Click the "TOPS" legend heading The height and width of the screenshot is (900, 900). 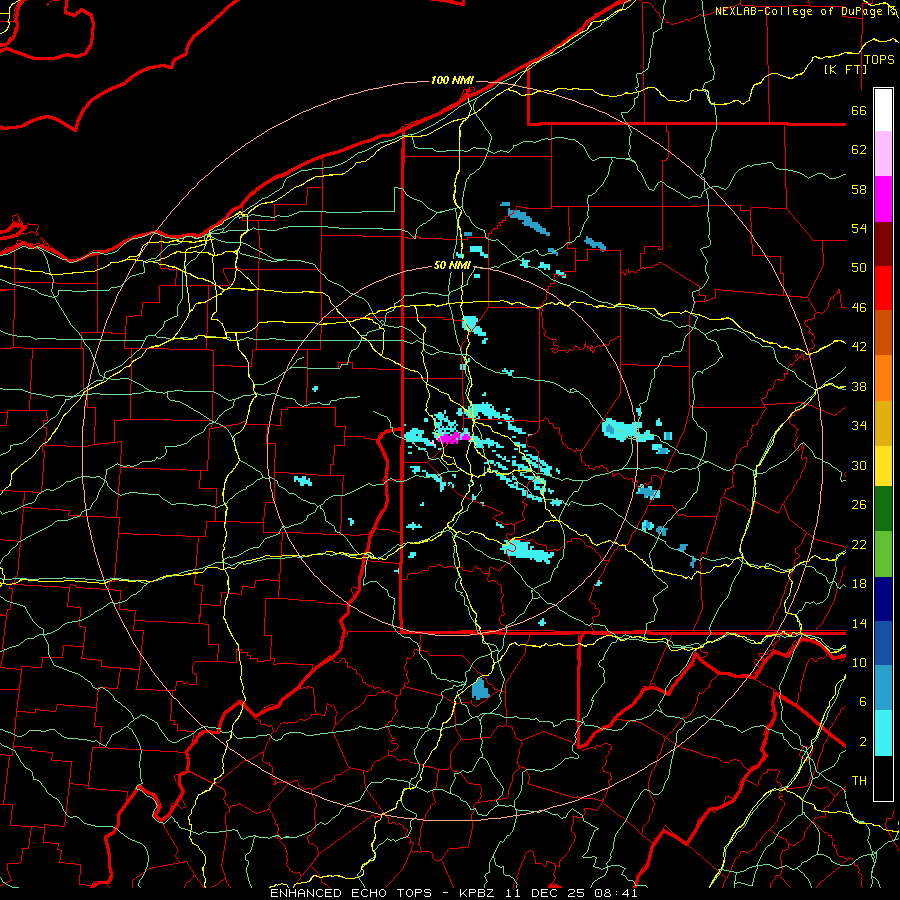[x=879, y=60]
